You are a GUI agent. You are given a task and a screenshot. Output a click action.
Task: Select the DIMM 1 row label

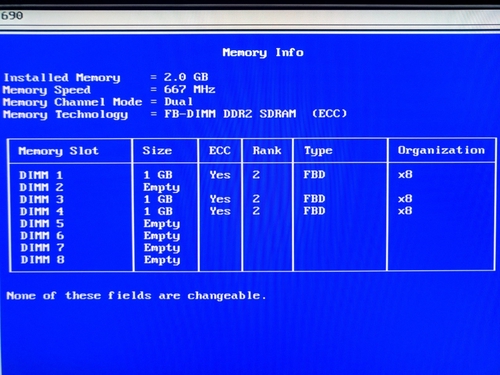tap(41, 175)
